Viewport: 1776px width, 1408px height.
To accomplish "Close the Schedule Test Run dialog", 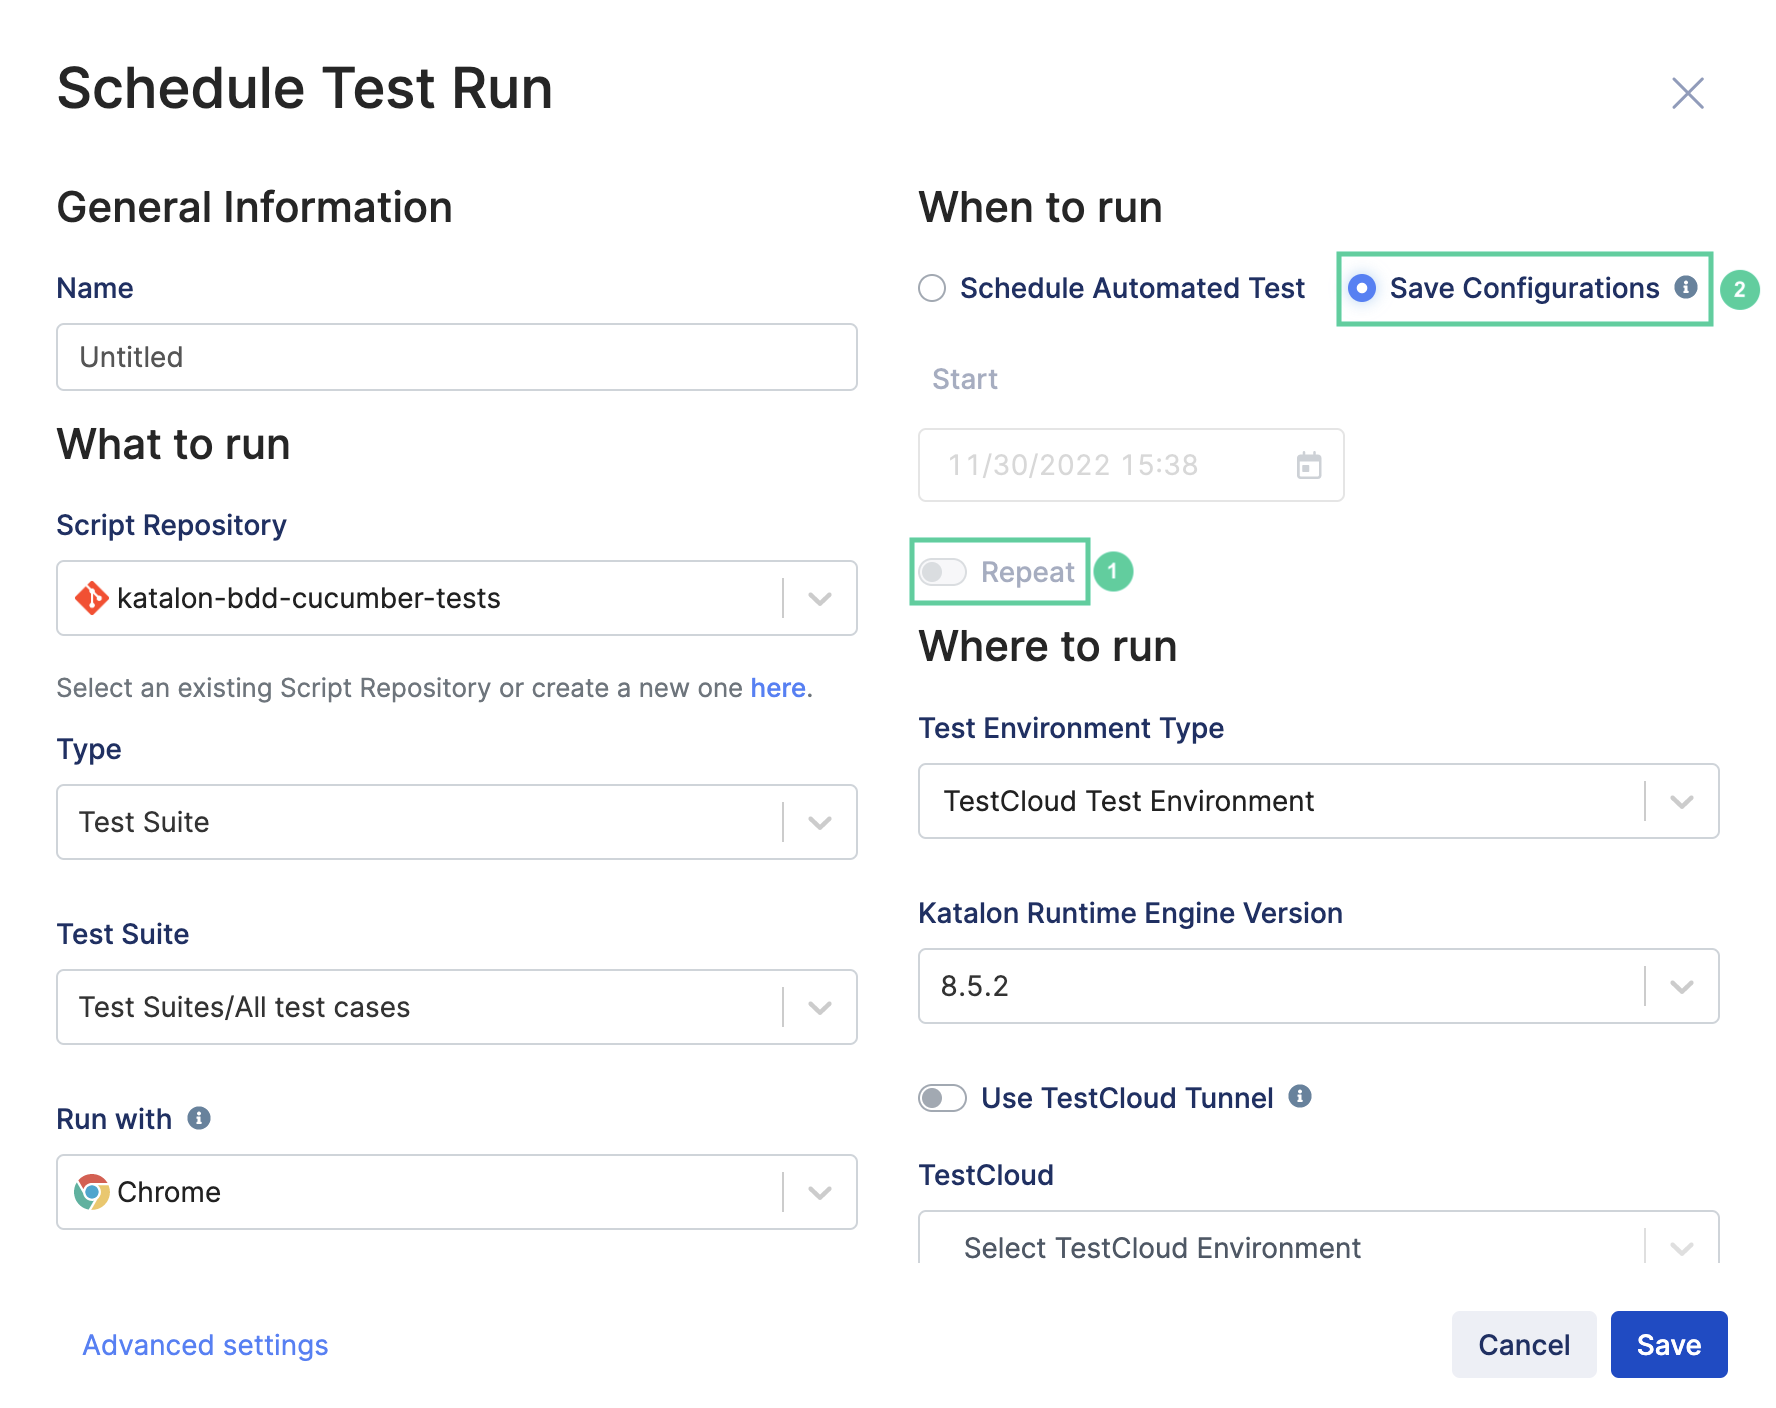I will click(1687, 92).
